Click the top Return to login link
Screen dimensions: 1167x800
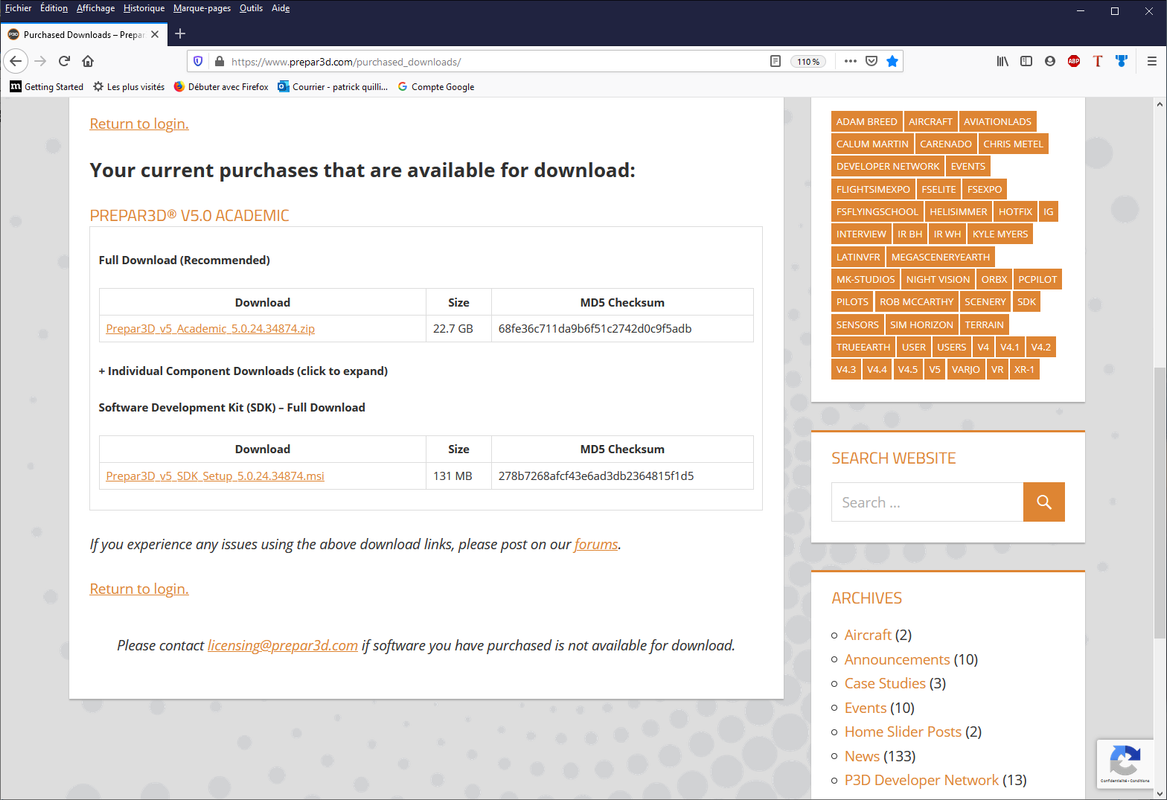tap(139, 124)
